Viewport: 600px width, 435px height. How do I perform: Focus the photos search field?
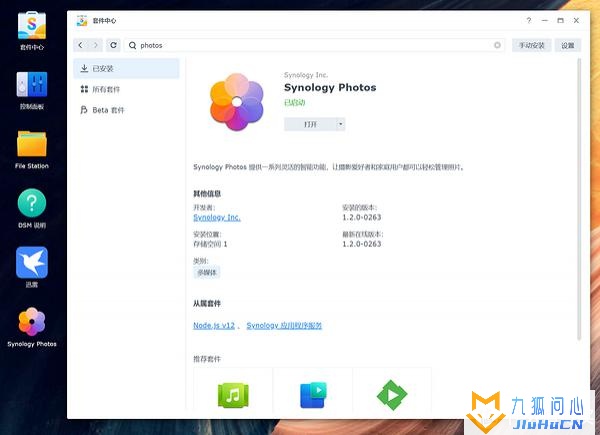tap(314, 45)
